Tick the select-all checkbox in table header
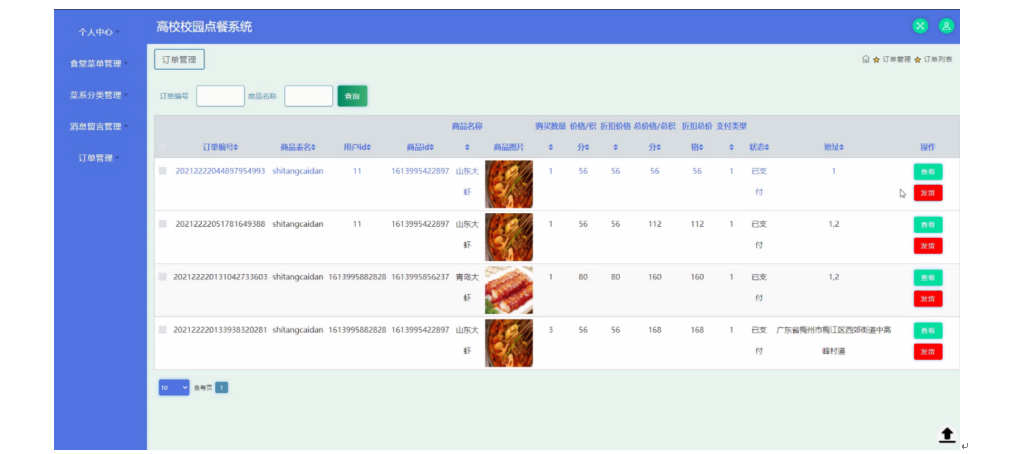 click(x=163, y=148)
